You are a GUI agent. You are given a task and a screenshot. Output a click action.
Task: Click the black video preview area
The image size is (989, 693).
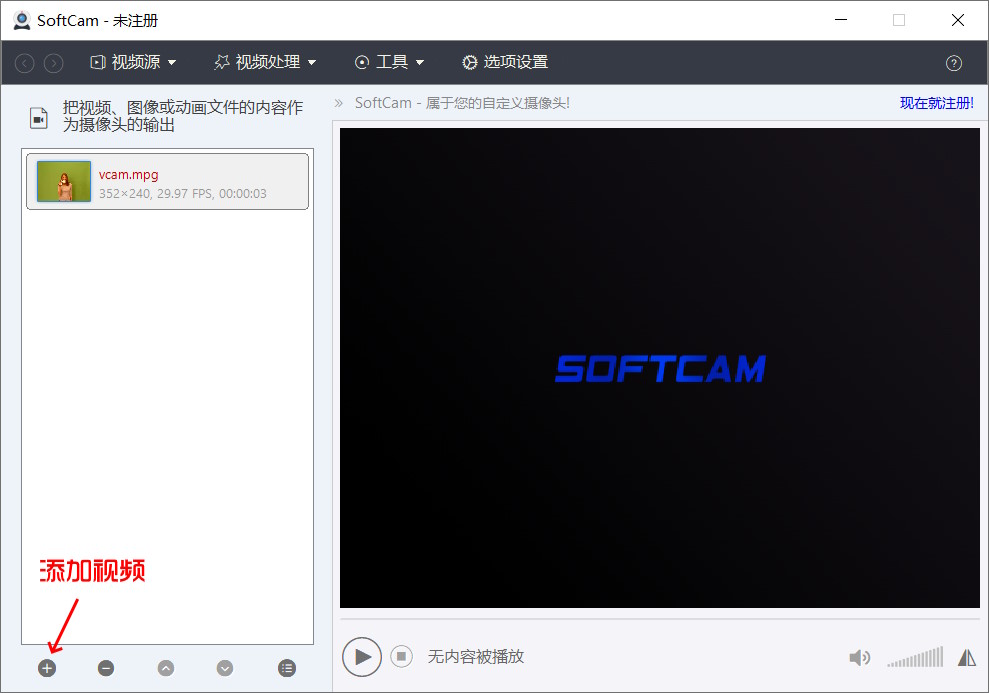660,368
